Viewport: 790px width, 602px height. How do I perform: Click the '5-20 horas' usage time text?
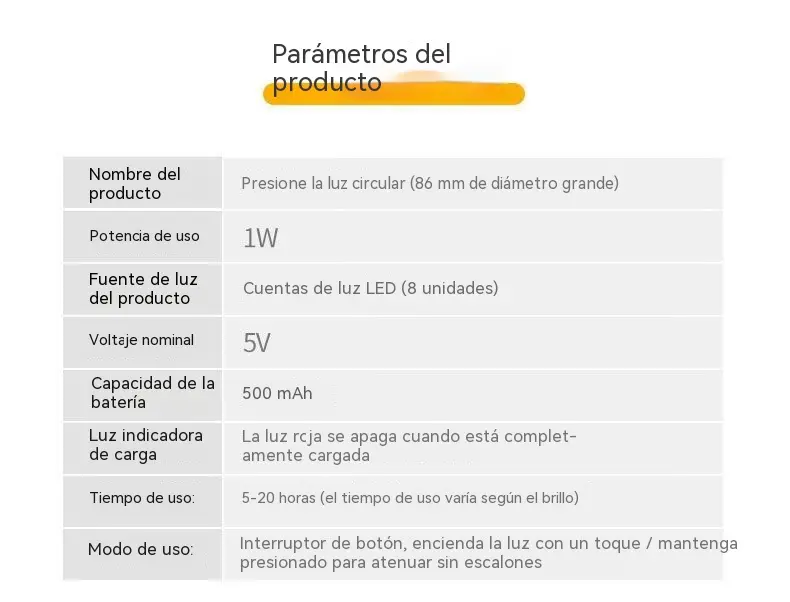[x=410, y=498]
